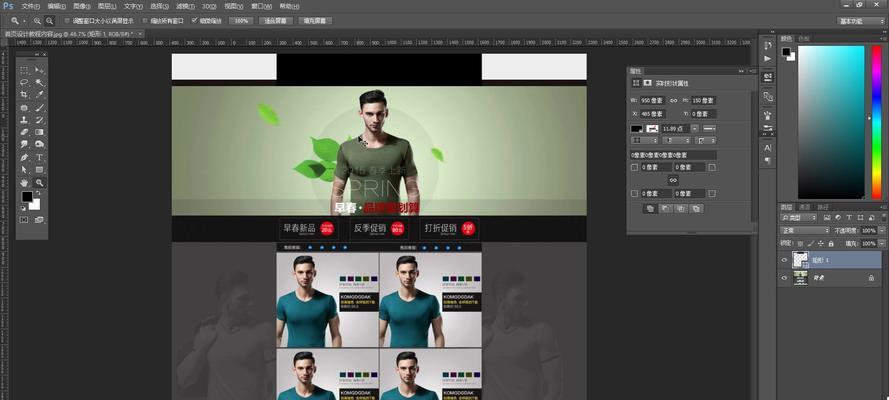Toggle link width and height icon
Image resolution: width=889 pixels, height=400 pixels.
[x=674, y=100]
